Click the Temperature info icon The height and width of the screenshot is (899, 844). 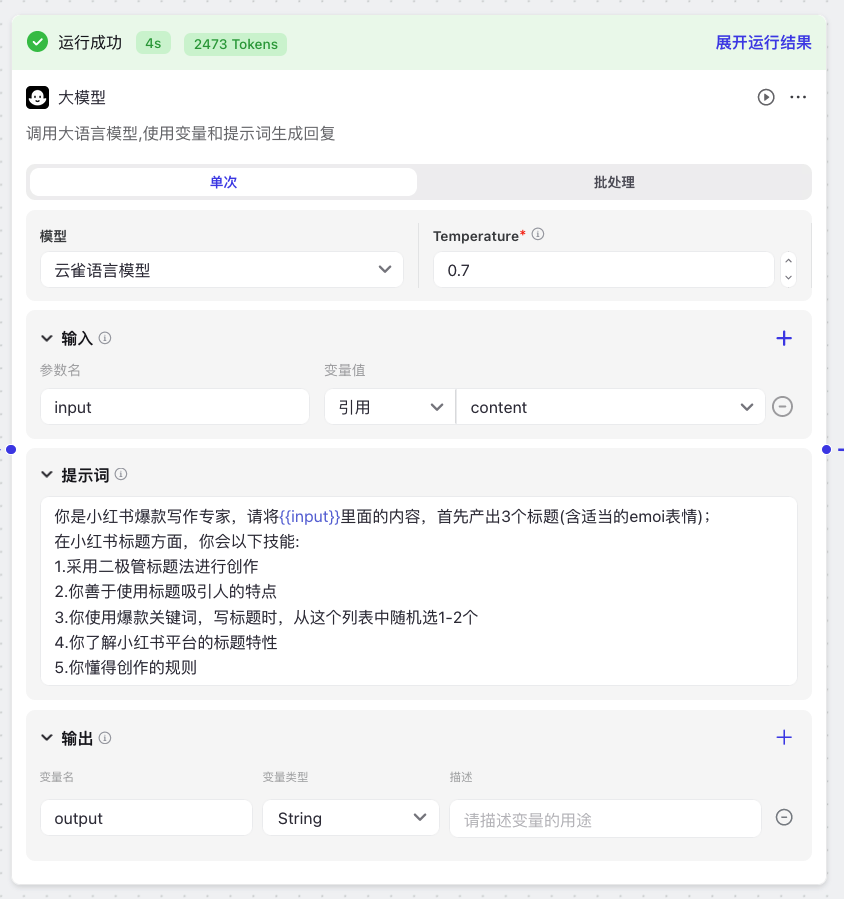point(538,235)
